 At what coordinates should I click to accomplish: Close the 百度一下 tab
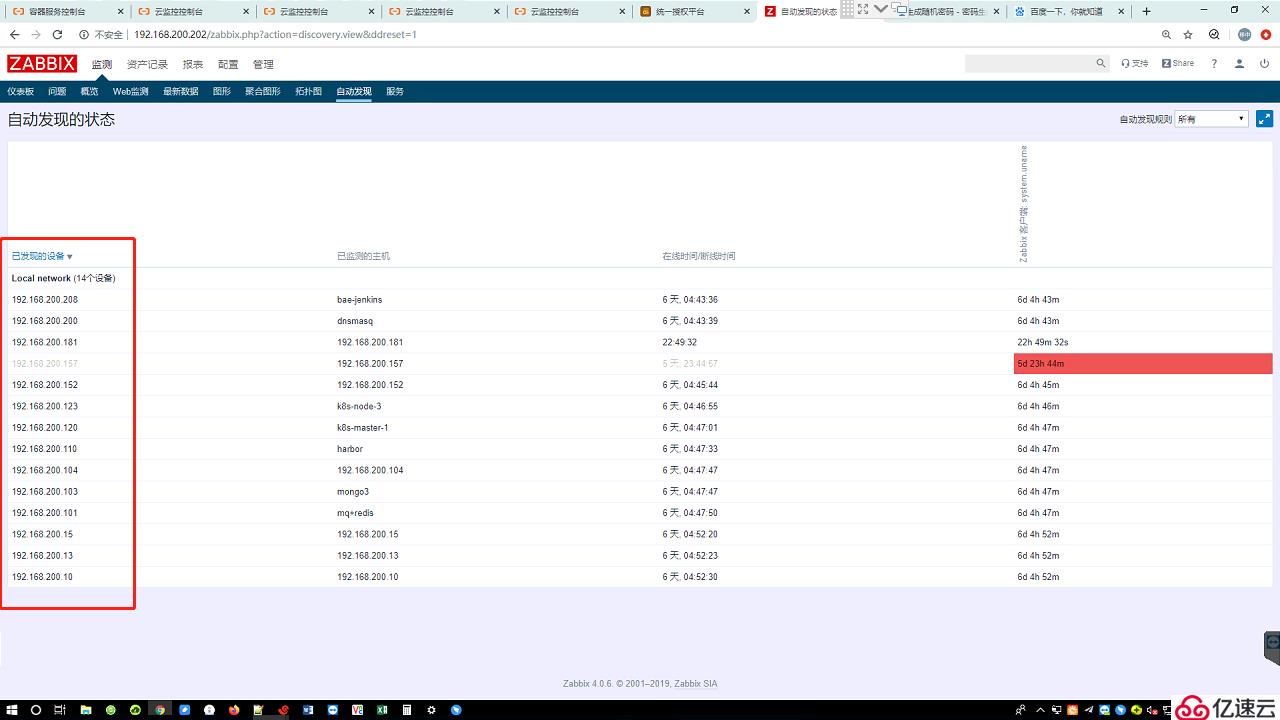pyautogui.click(x=1122, y=11)
